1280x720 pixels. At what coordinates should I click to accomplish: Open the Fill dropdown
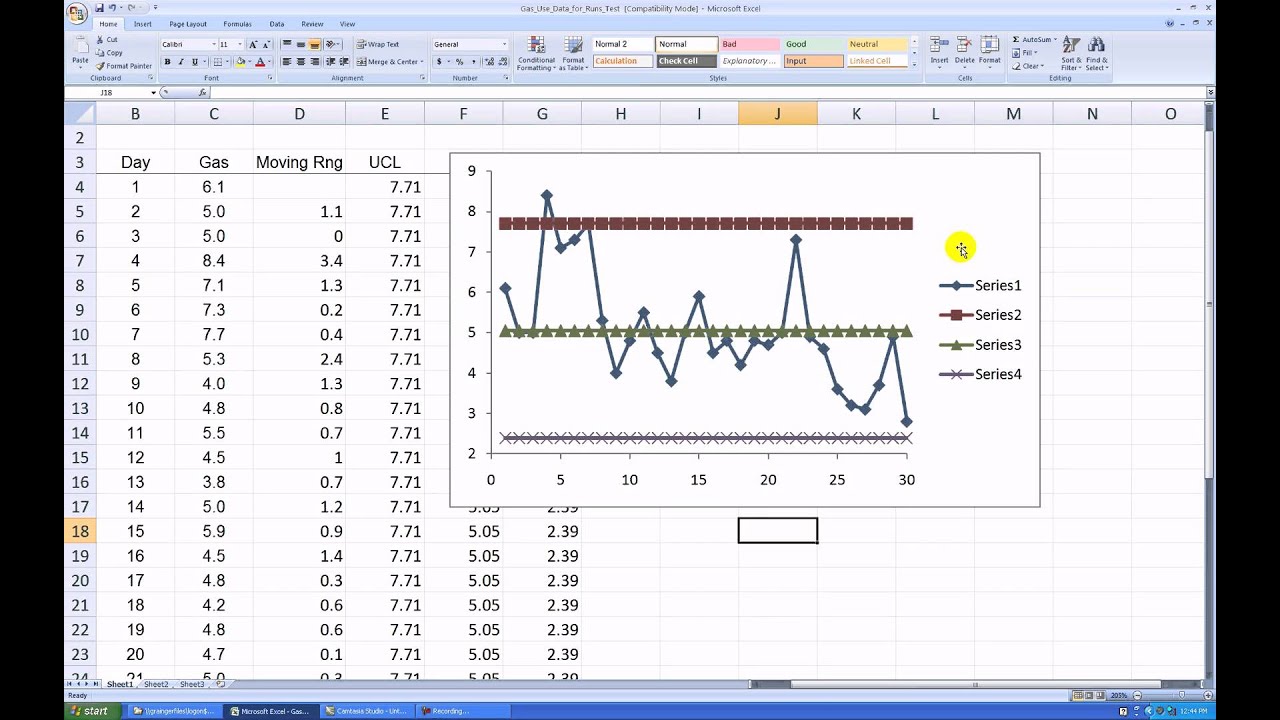1037,53
